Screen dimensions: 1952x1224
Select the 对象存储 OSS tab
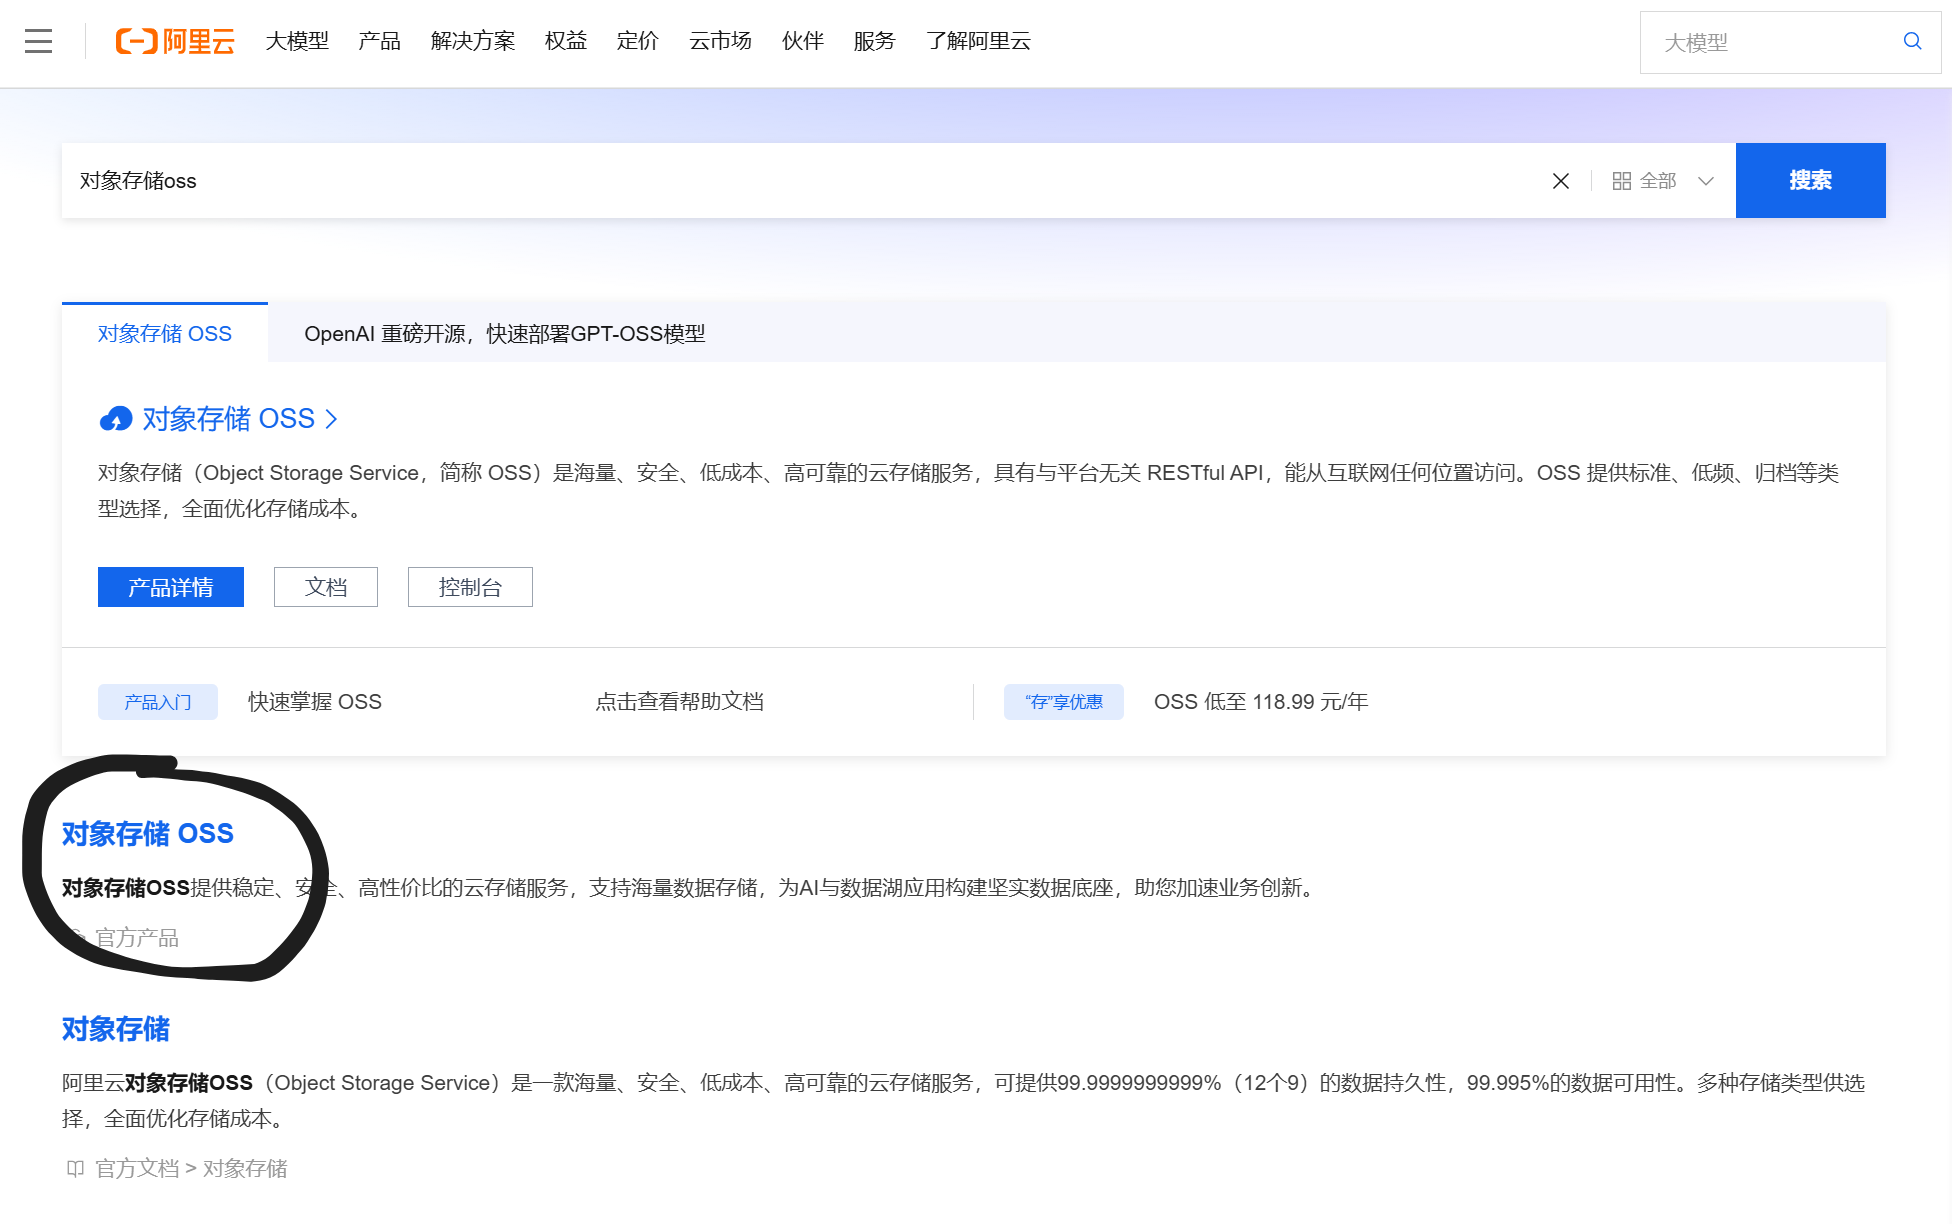165,334
